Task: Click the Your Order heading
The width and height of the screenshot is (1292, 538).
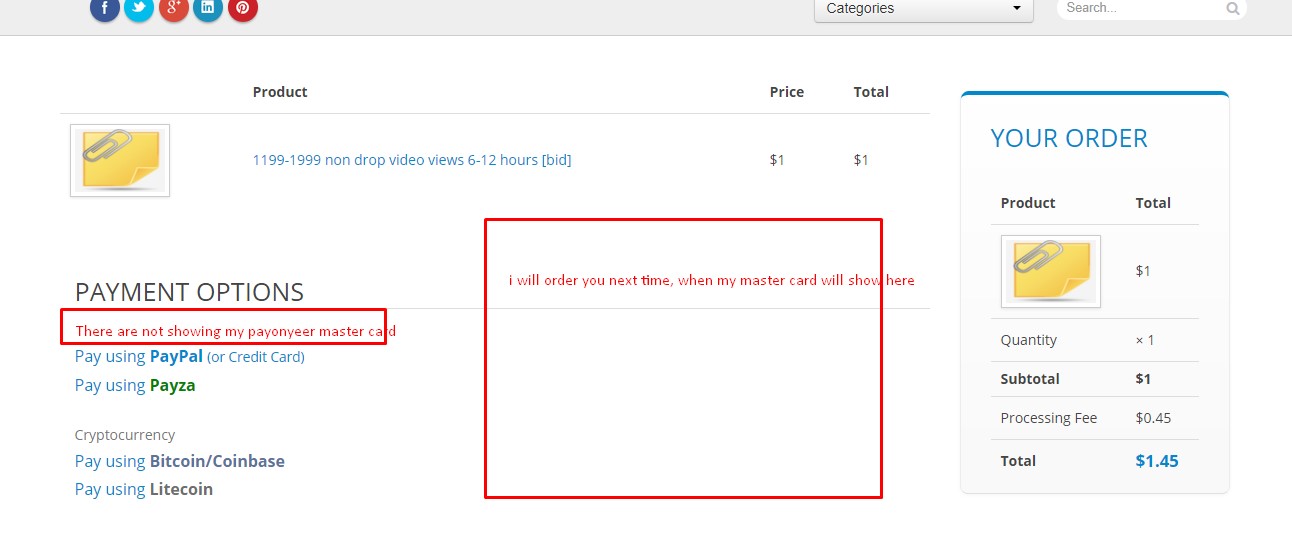Action: 1069,138
